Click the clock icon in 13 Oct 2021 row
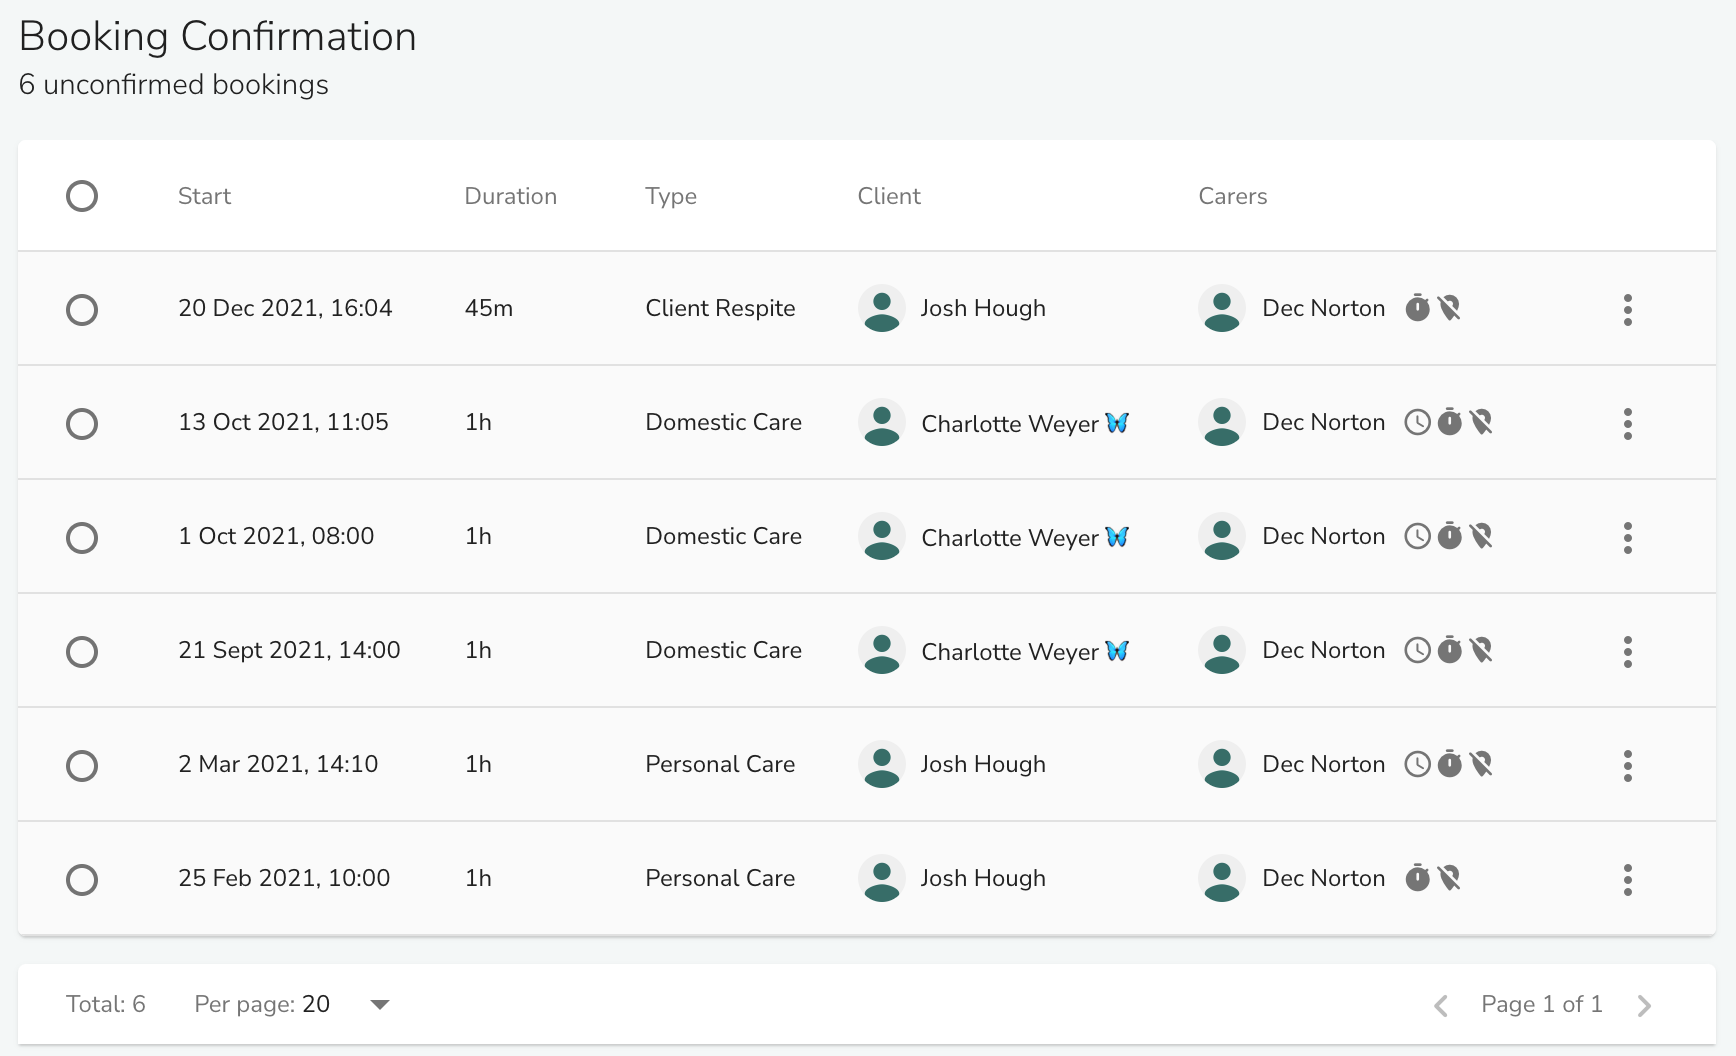Screen dimensions: 1736x1056 1417,422
